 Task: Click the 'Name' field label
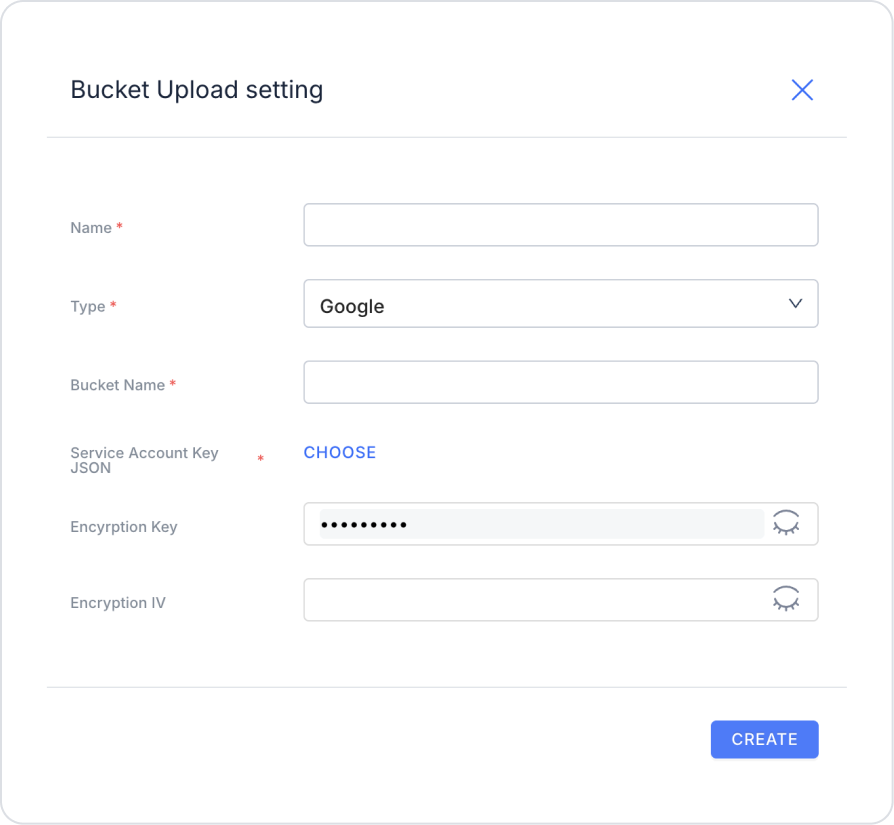tap(91, 227)
